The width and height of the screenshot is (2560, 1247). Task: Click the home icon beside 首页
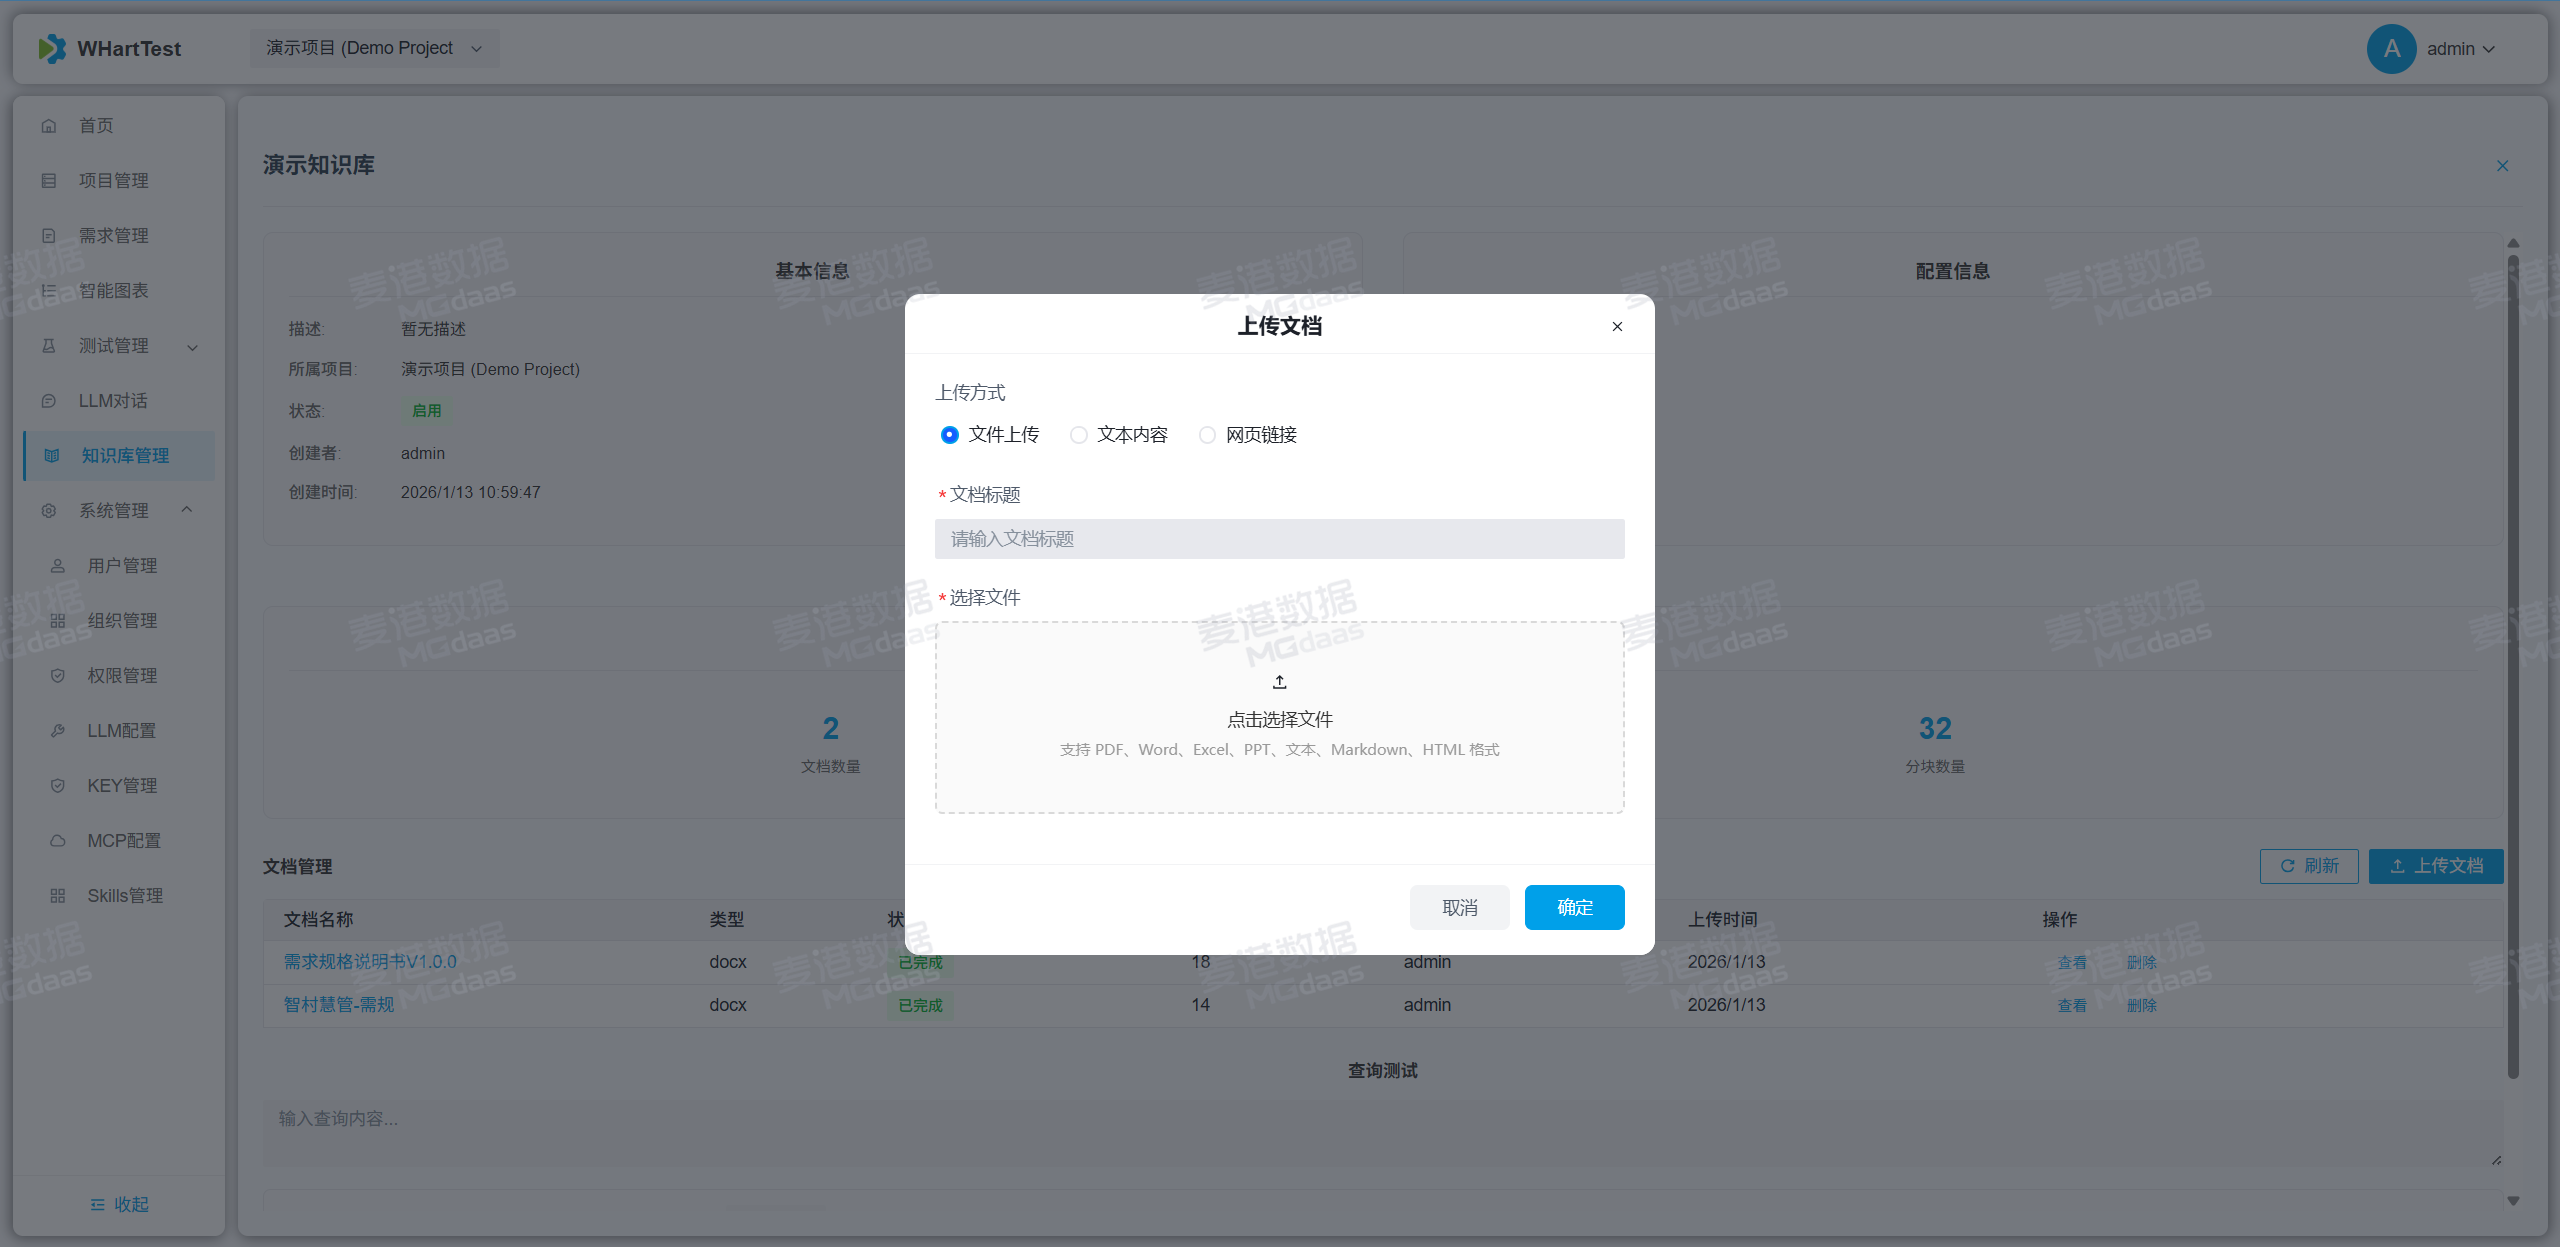point(49,126)
